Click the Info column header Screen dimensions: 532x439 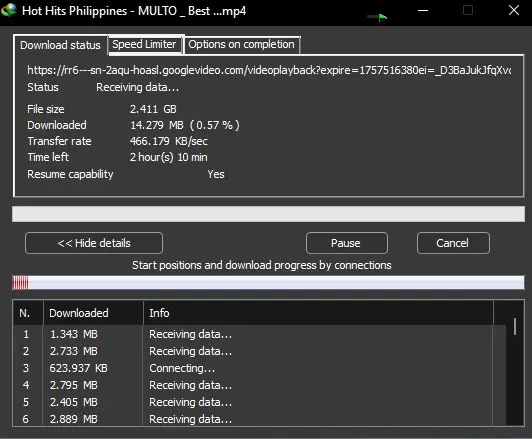pos(318,313)
